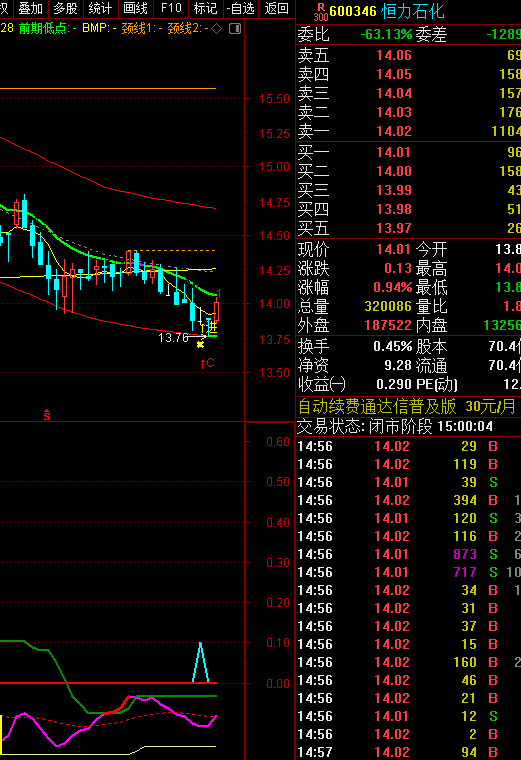This screenshot has height=760, width=521.
Task: Toggle the panel icon next to the diamond
Action: [x=235, y=29]
